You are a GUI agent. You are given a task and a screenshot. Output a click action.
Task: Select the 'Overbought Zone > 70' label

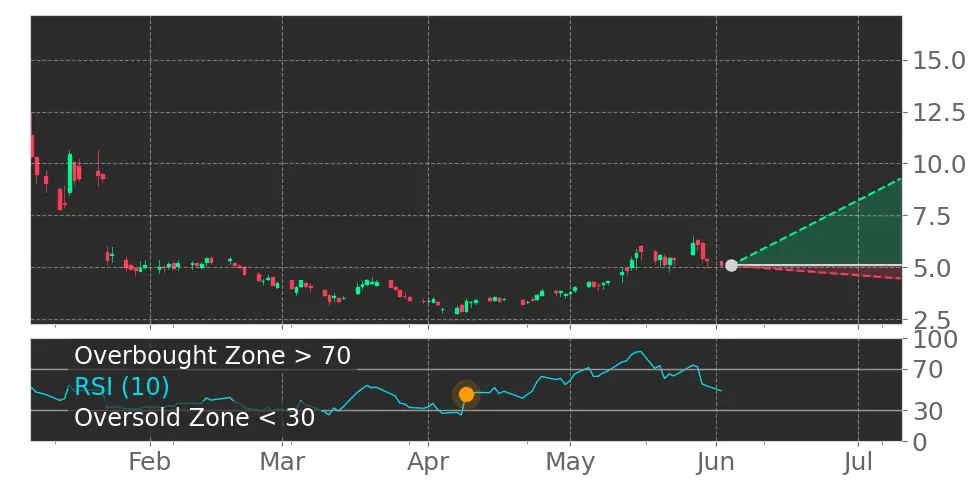pos(213,356)
